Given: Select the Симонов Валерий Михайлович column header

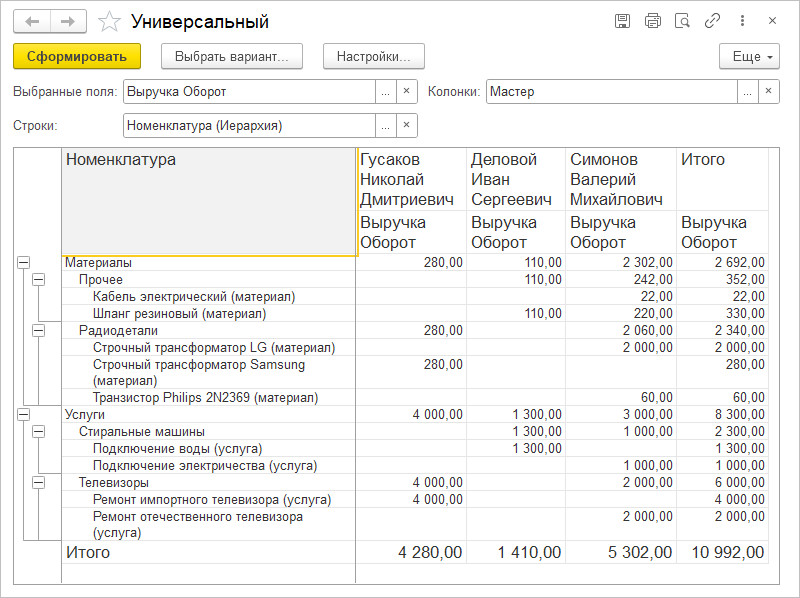Looking at the screenshot, I should 621,180.
